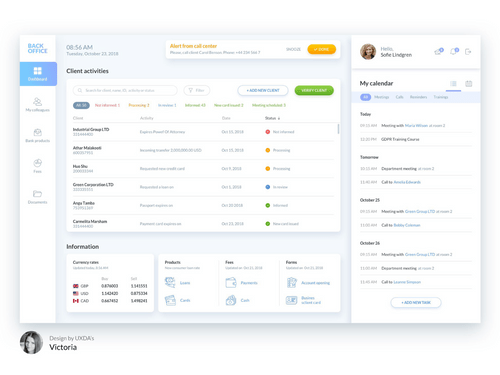Open Athar Malakooti client row
500x375 pixels.
[x=203, y=150]
